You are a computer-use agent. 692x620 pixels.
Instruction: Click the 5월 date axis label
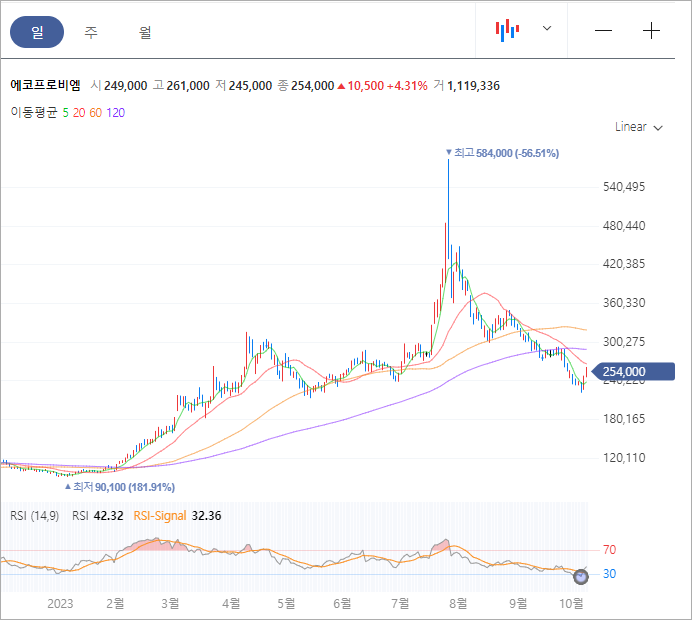coord(286,603)
